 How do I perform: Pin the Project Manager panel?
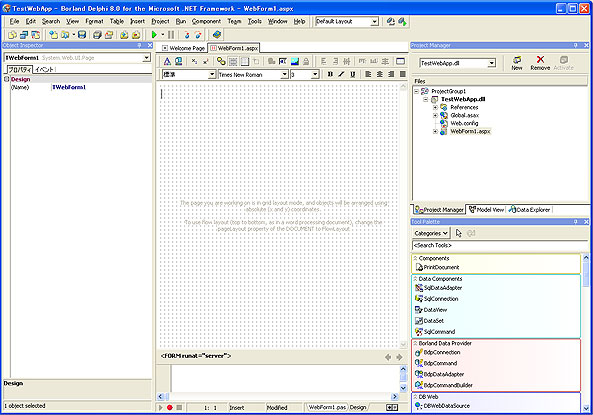point(576,45)
